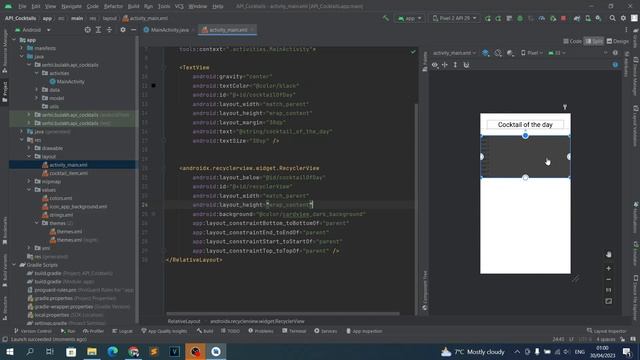The height and width of the screenshot is (360, 640).
Task: Expand the mipmap folder node
Action: click(x=29, y=181)
